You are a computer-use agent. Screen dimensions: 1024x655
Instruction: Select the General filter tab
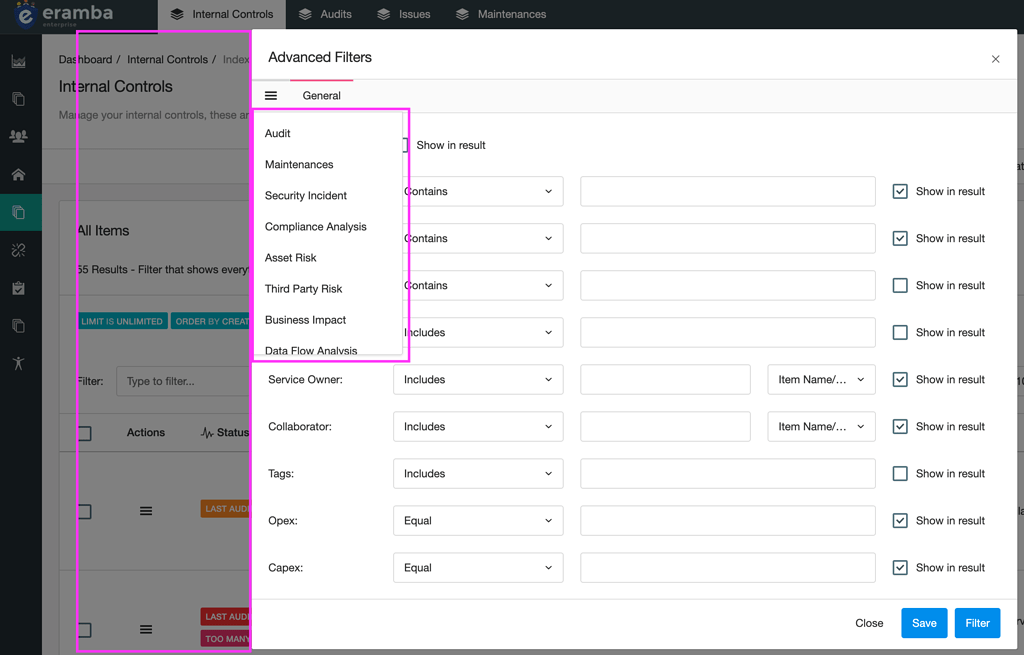[321, 96]
